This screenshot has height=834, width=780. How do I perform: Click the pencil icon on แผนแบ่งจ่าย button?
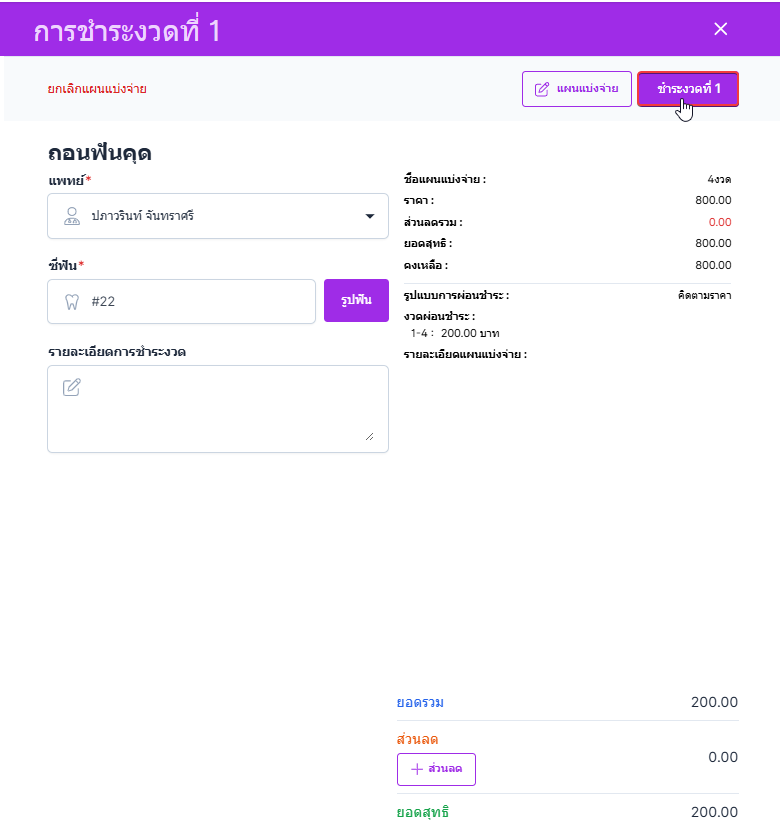point(542,89)
